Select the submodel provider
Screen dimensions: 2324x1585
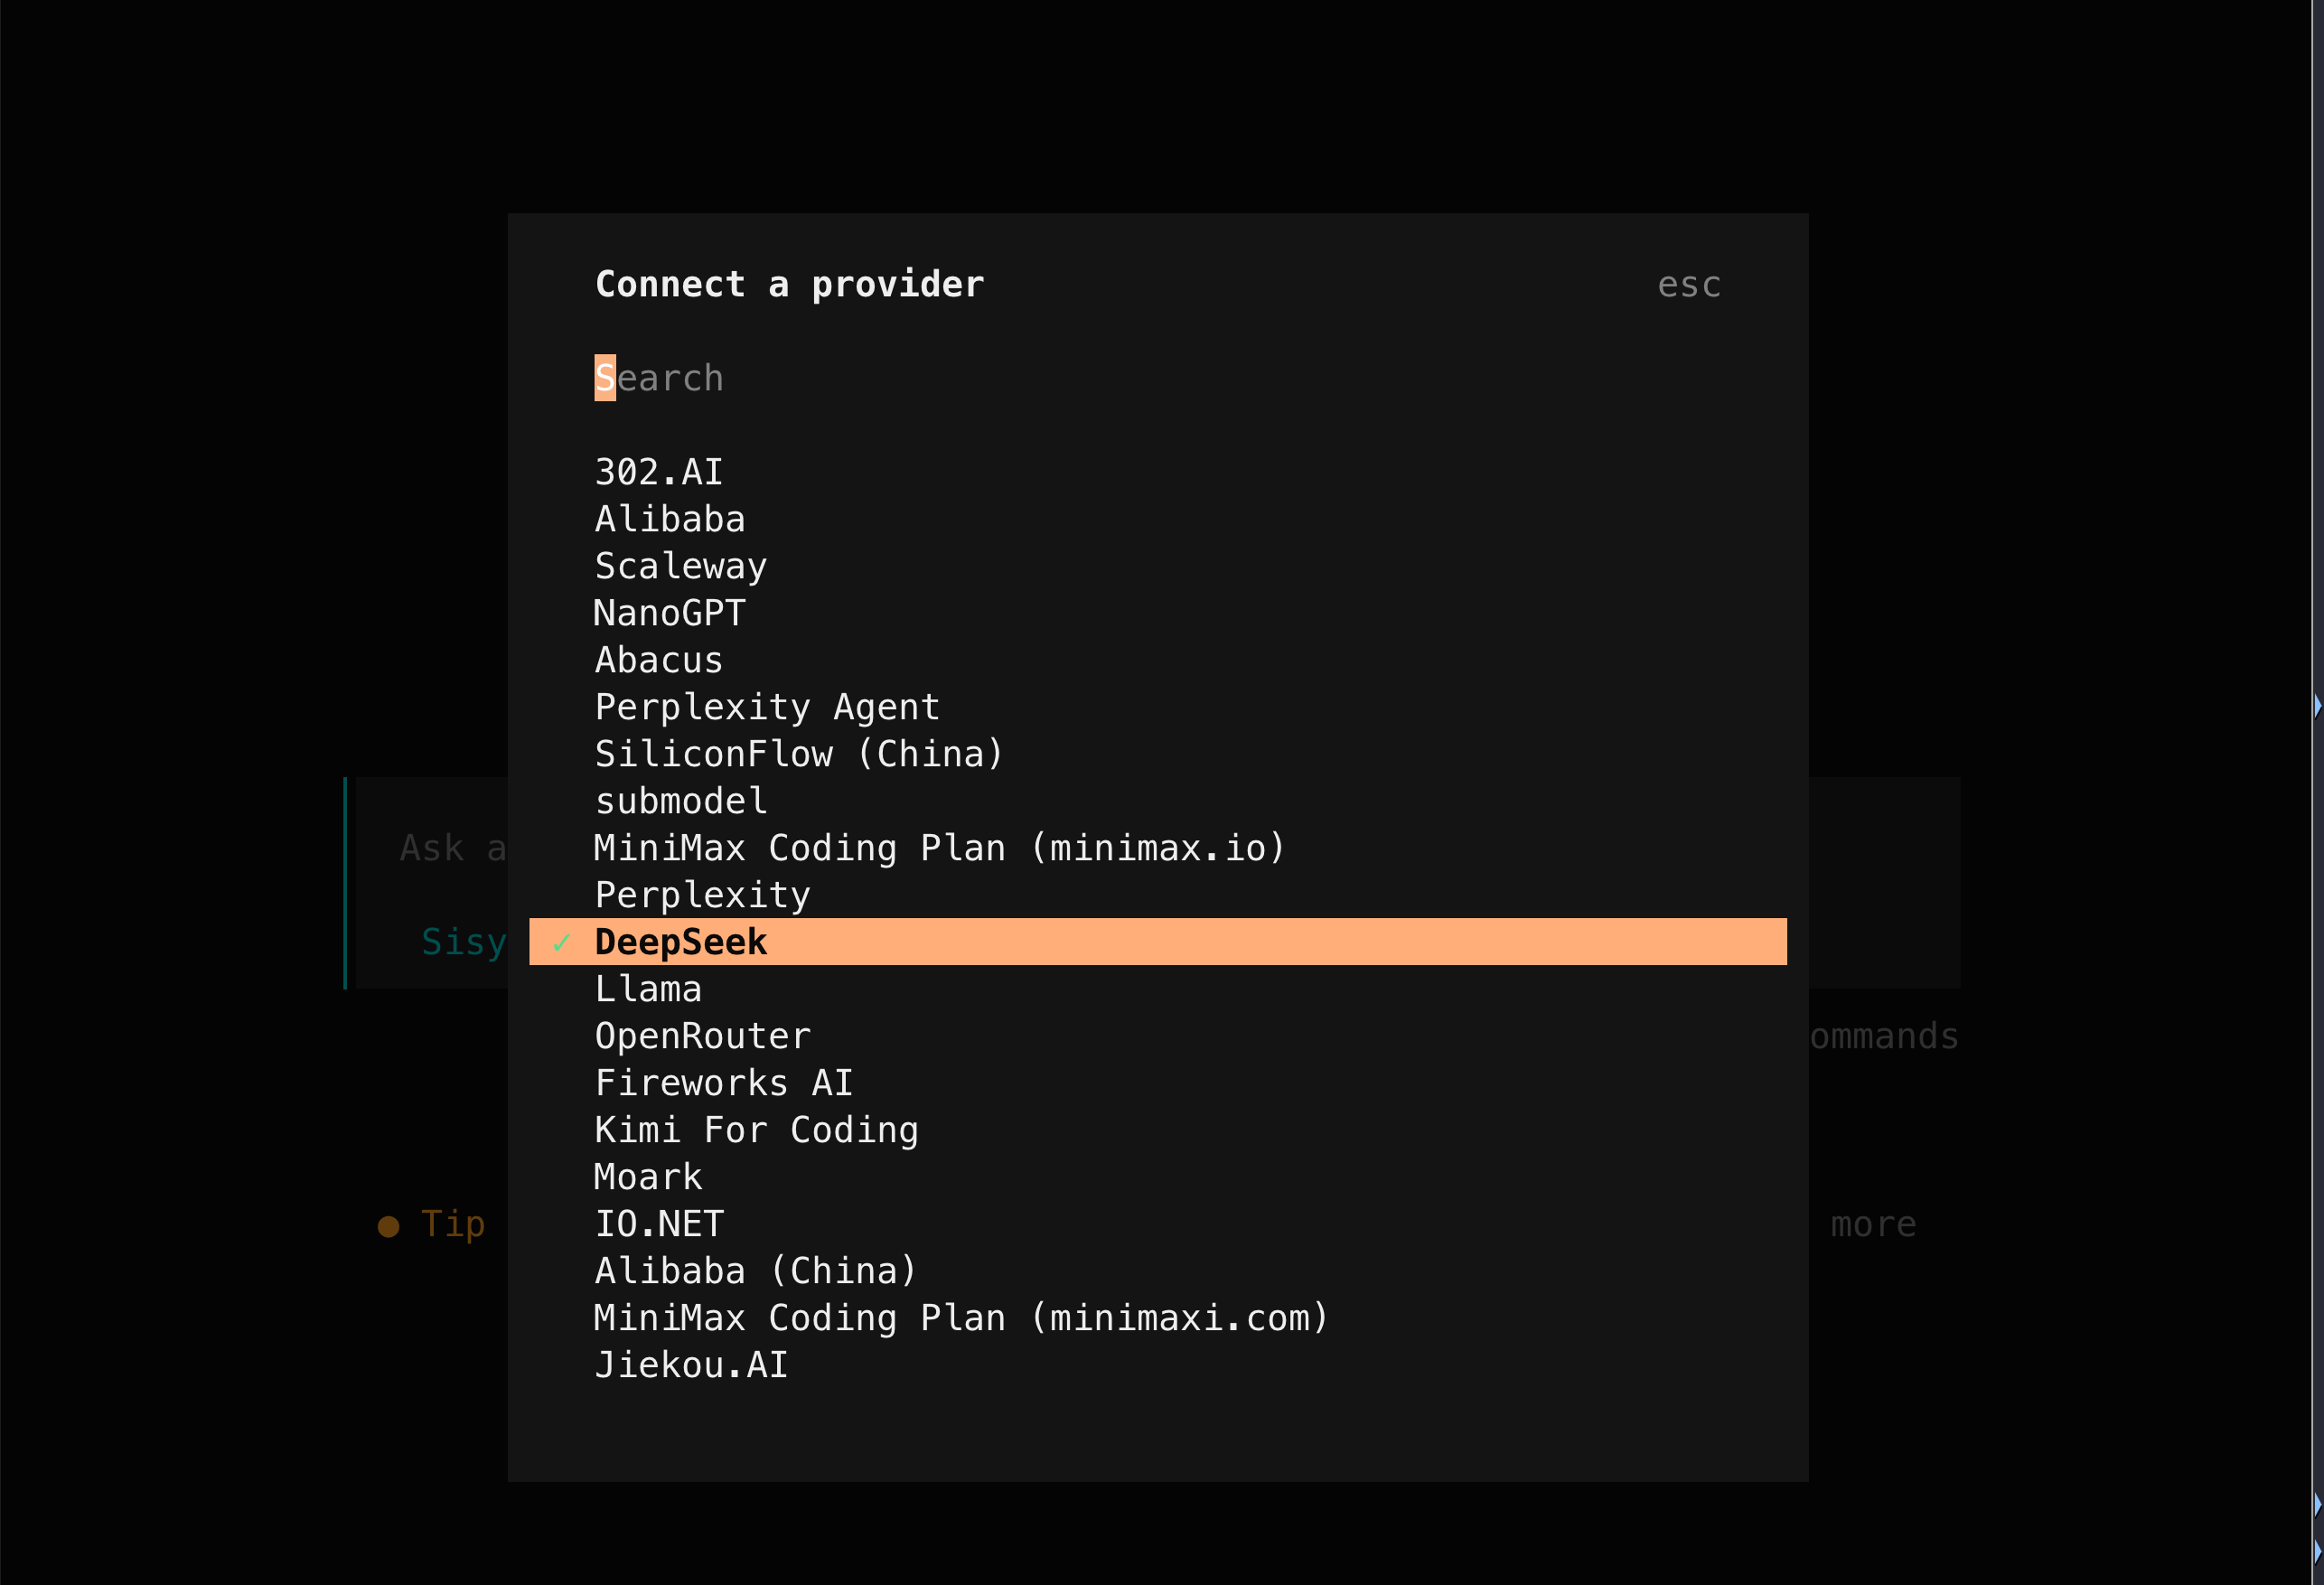[x=680, y=801]
